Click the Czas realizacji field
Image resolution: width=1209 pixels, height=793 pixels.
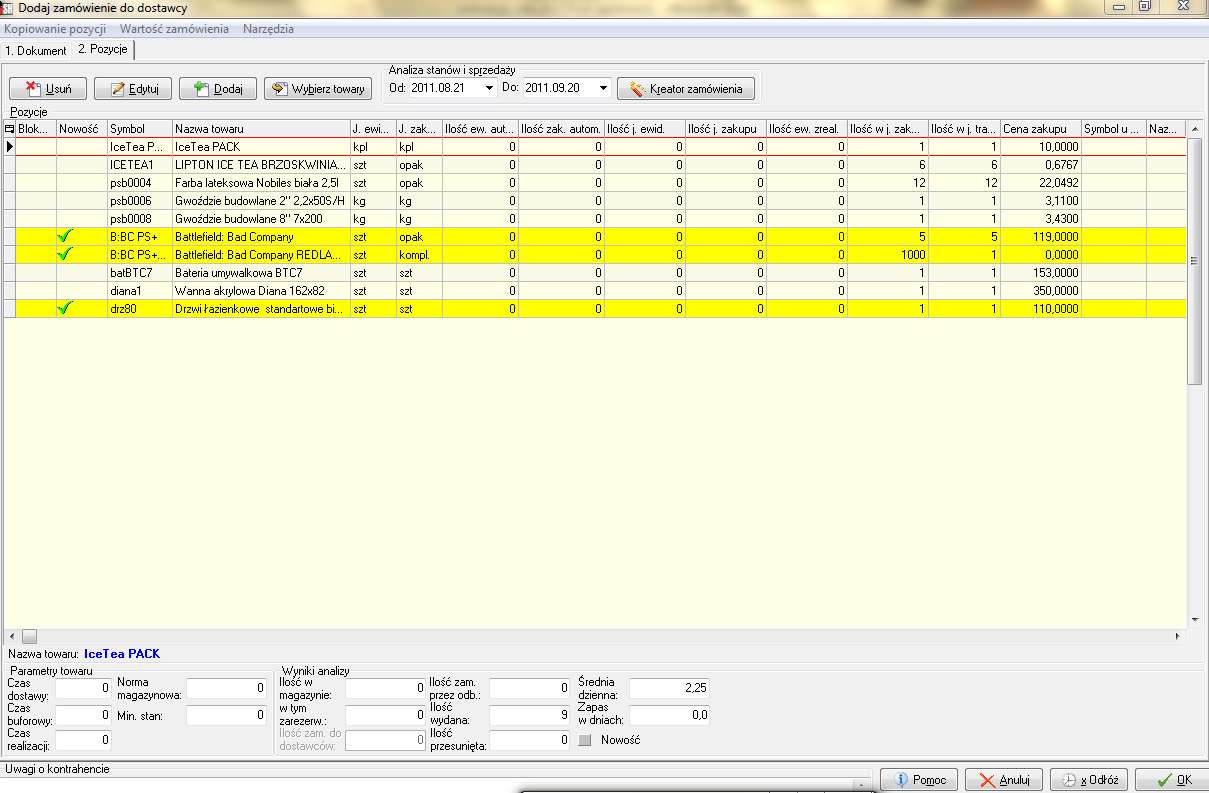pyautogui.click(x=83, y=741)
